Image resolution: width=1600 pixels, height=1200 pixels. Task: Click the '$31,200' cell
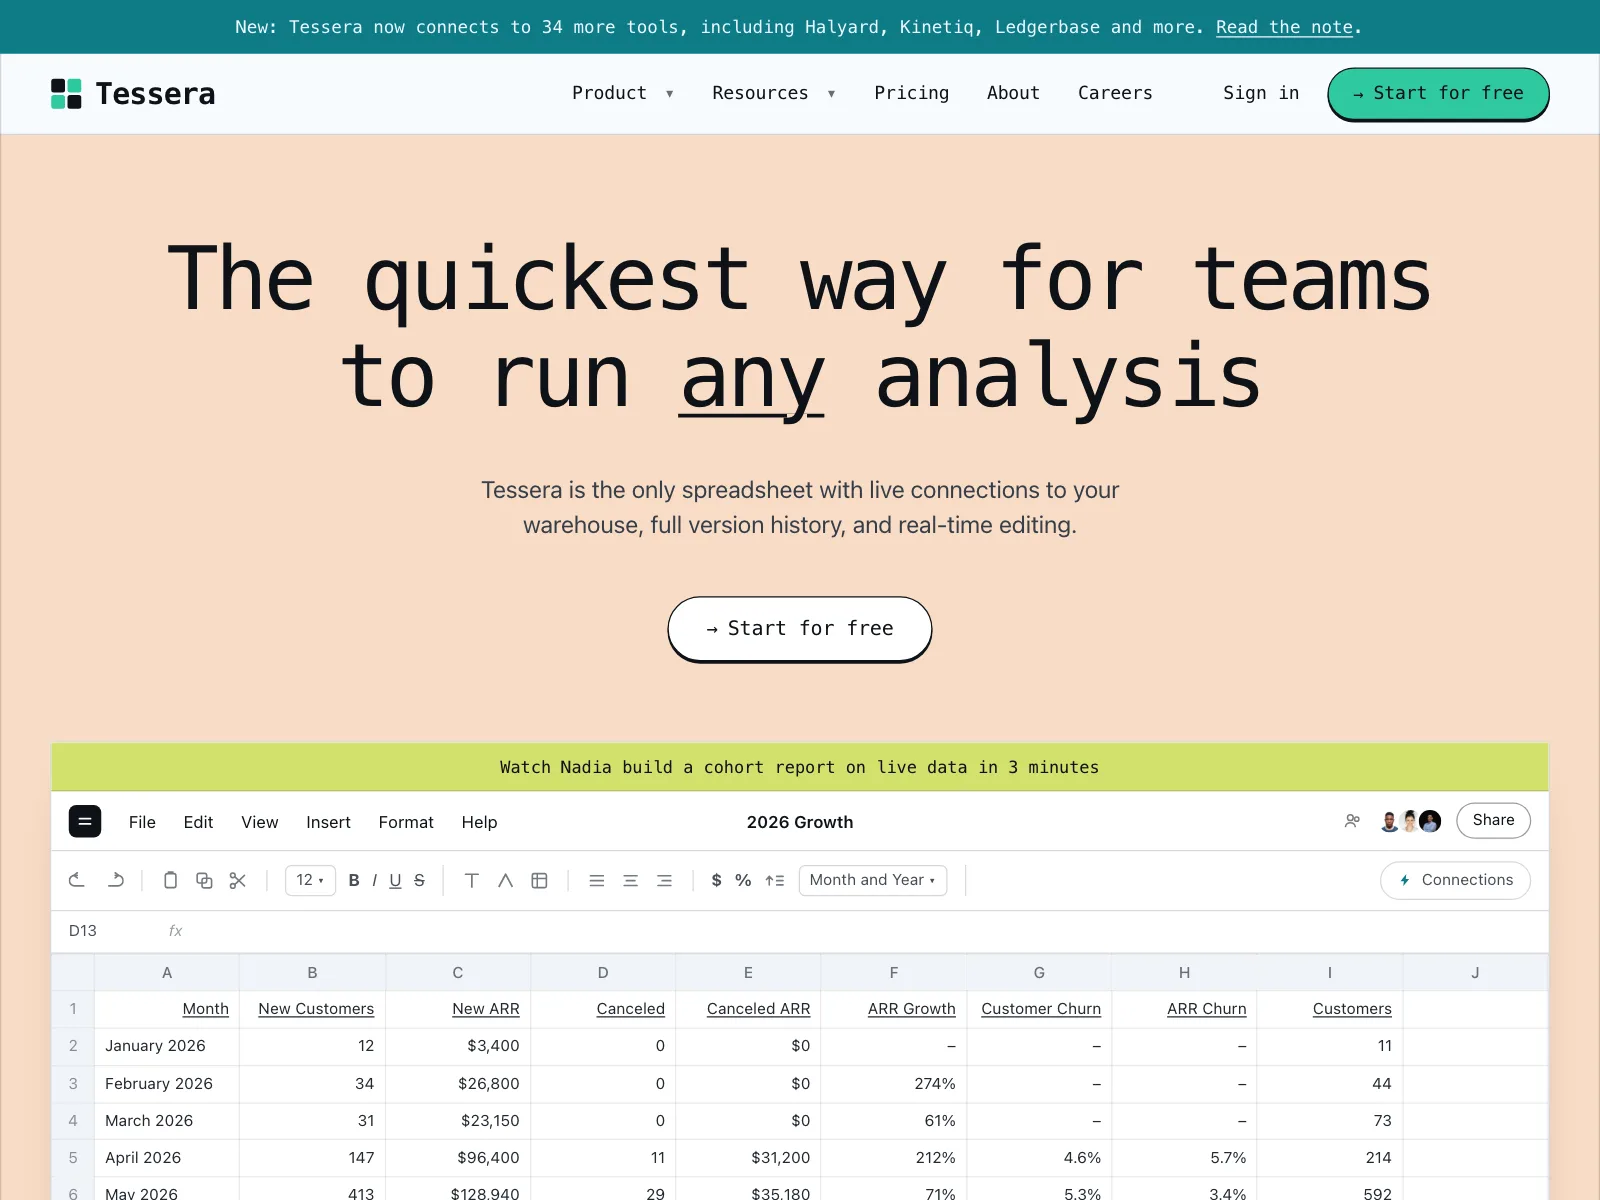click(x=748, y=1158)
